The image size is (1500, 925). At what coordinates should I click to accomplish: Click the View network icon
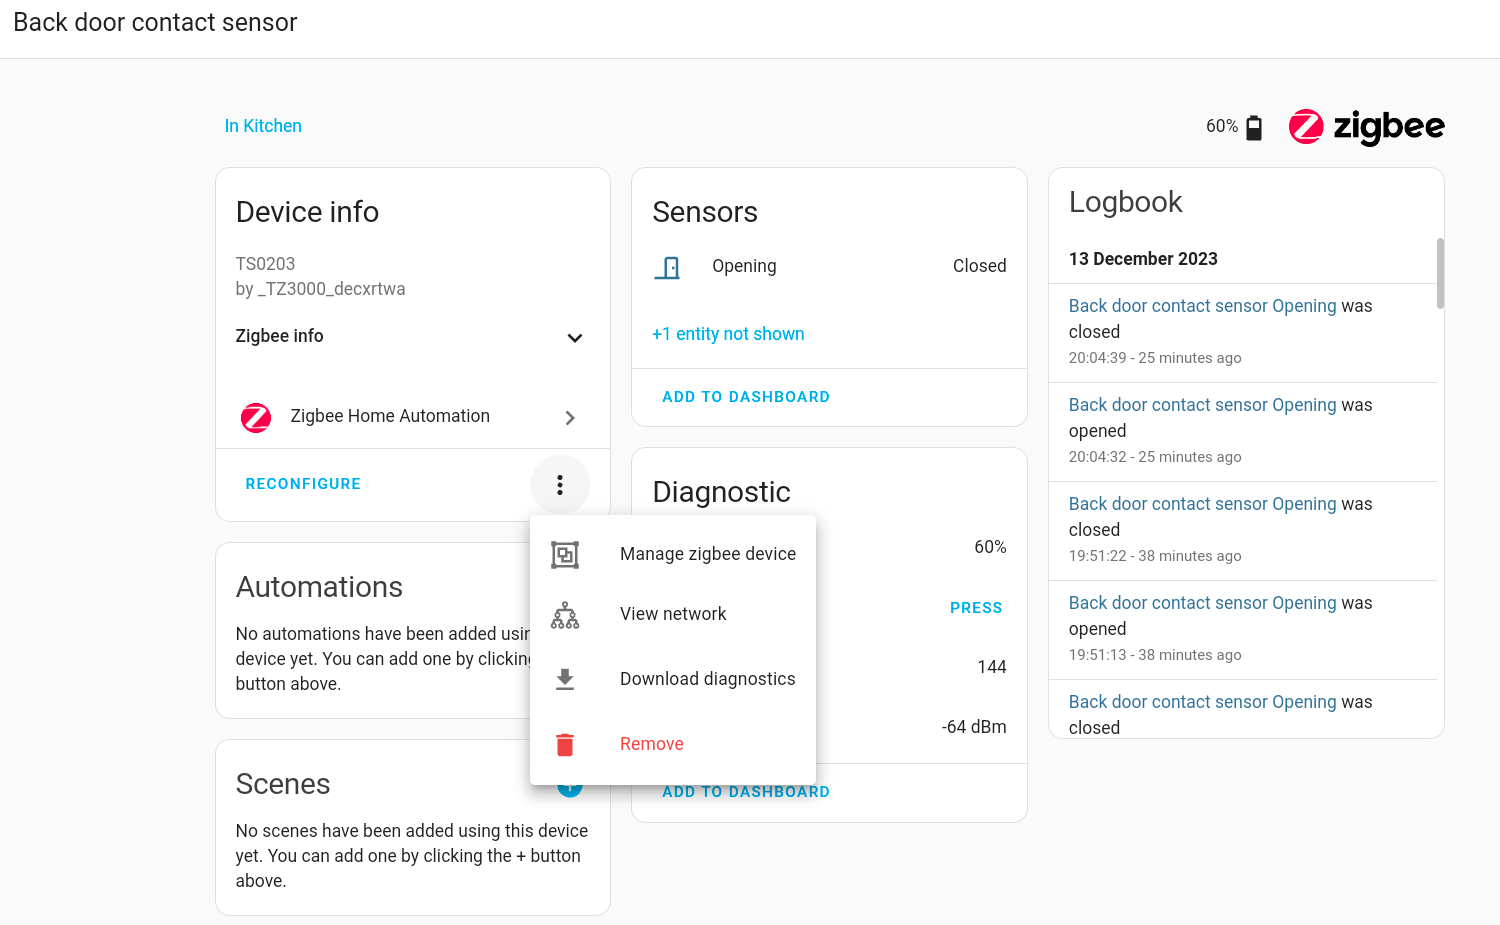point(565,614)
